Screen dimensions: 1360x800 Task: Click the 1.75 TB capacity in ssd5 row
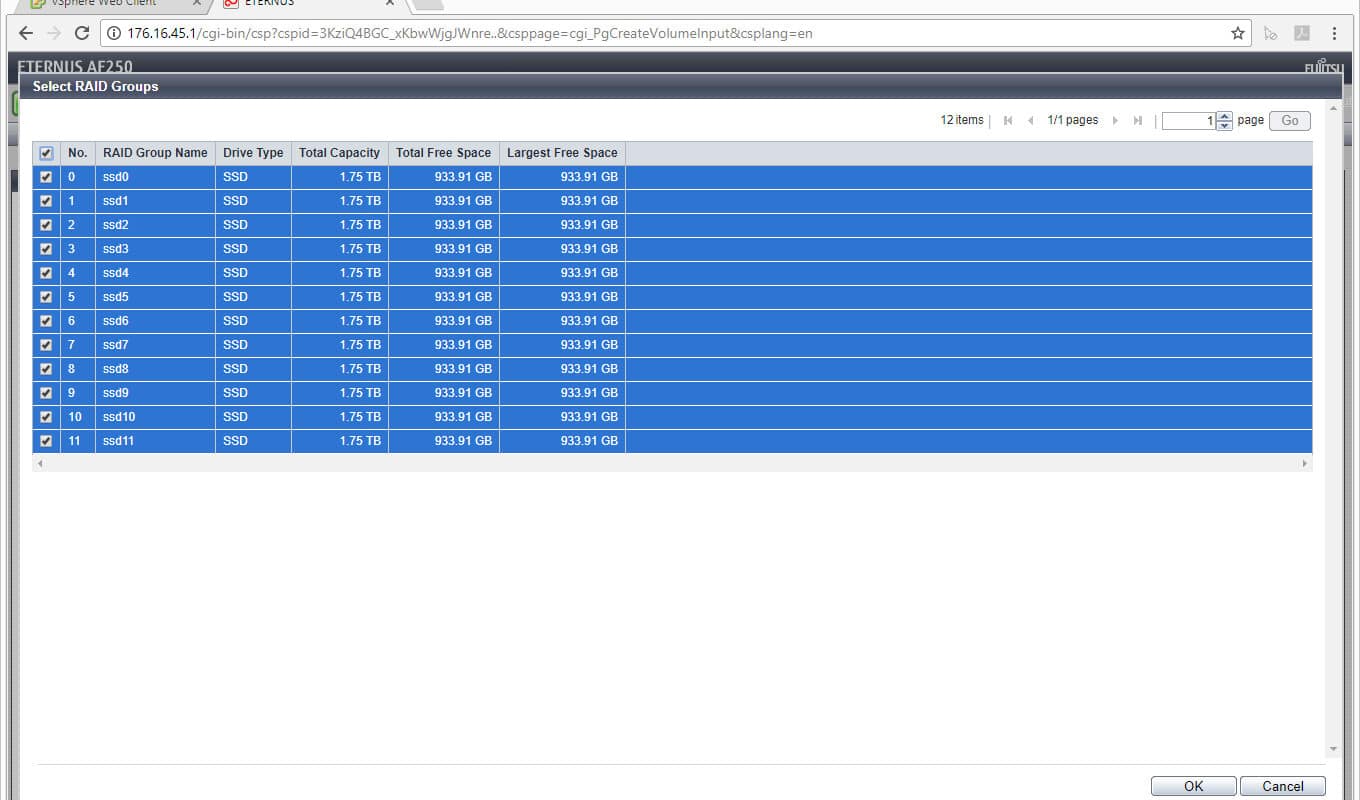pyautogui.click(x=360, y=297)
